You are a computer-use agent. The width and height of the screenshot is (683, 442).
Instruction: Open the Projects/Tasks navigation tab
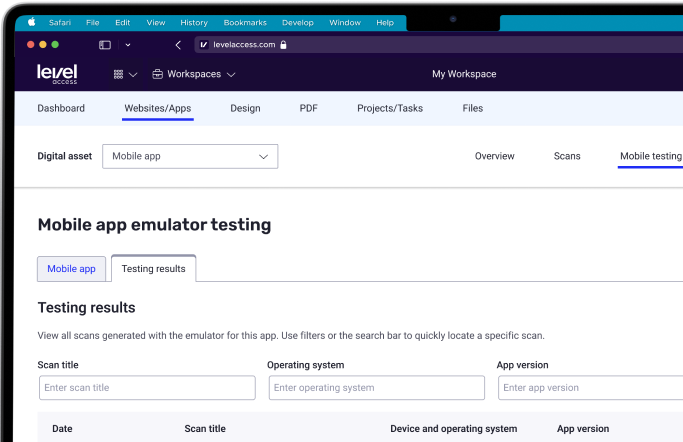(390, 108)
